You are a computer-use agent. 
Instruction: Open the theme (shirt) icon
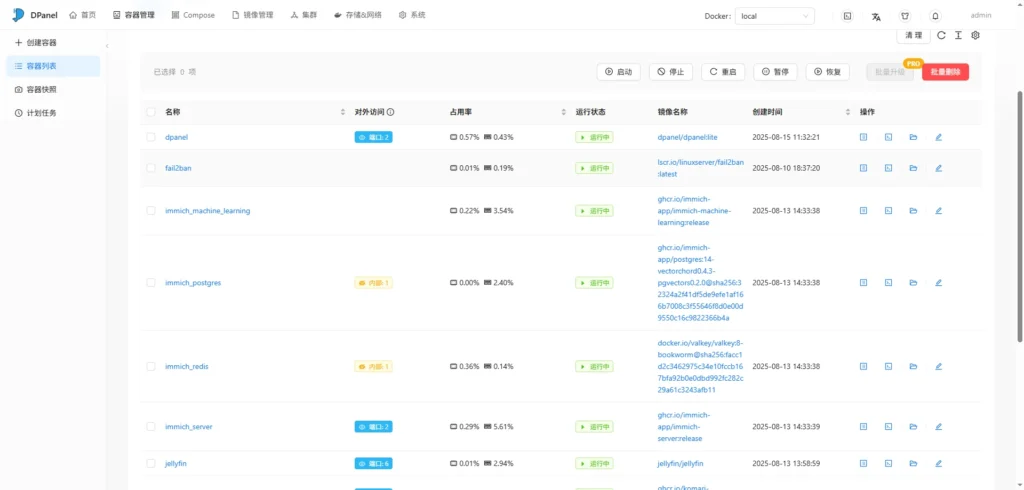click(x=905, y=16)
